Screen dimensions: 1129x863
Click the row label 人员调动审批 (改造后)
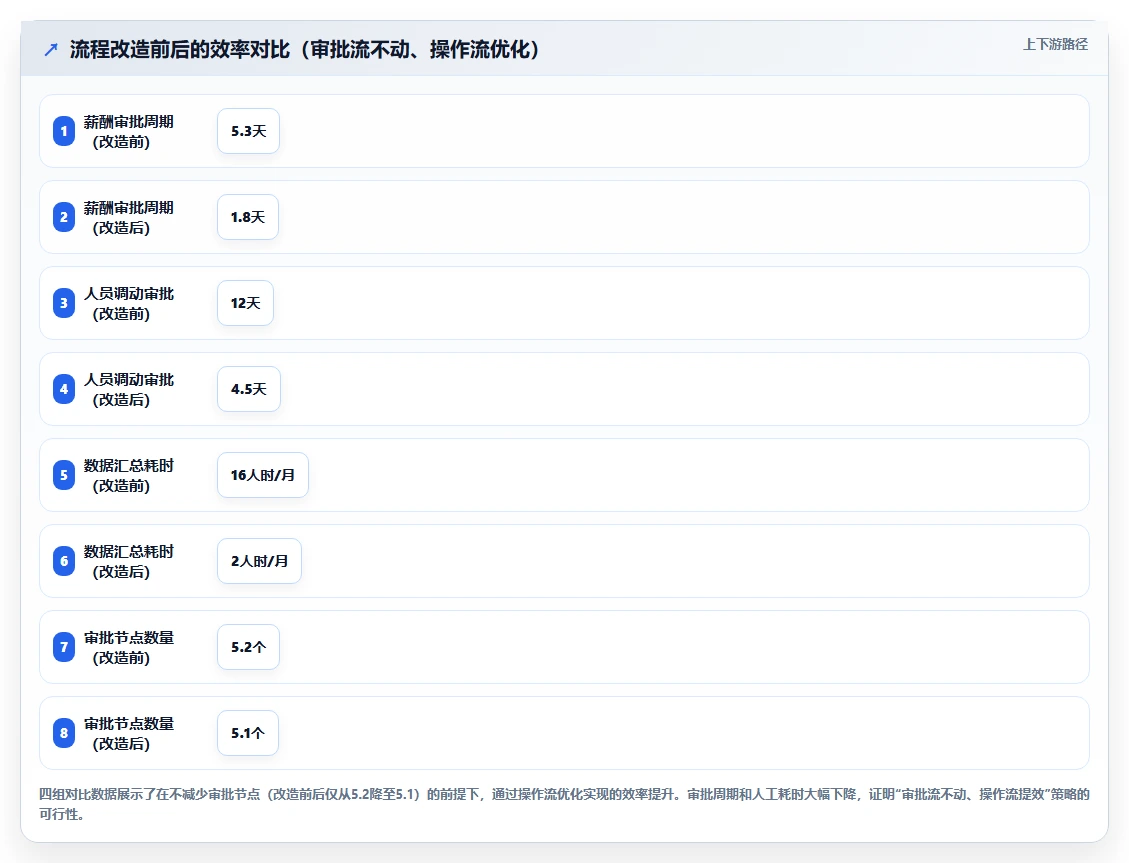click(129, 389)
